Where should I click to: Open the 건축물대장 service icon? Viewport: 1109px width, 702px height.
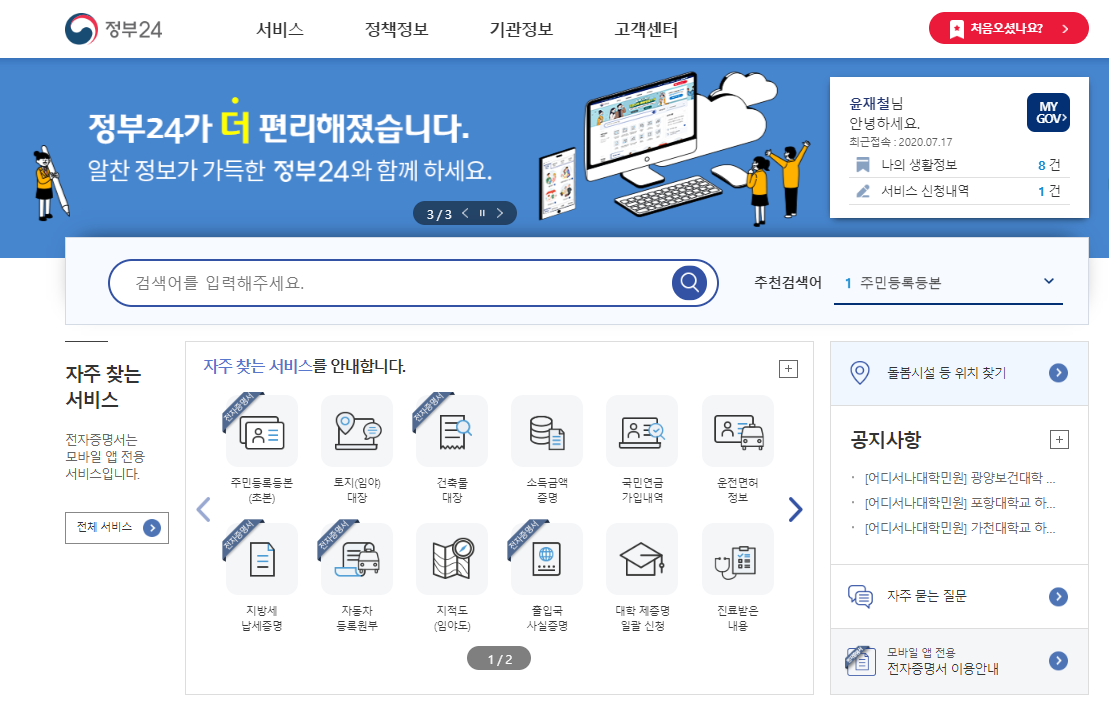pyautogui.click(x=452, y=431)
